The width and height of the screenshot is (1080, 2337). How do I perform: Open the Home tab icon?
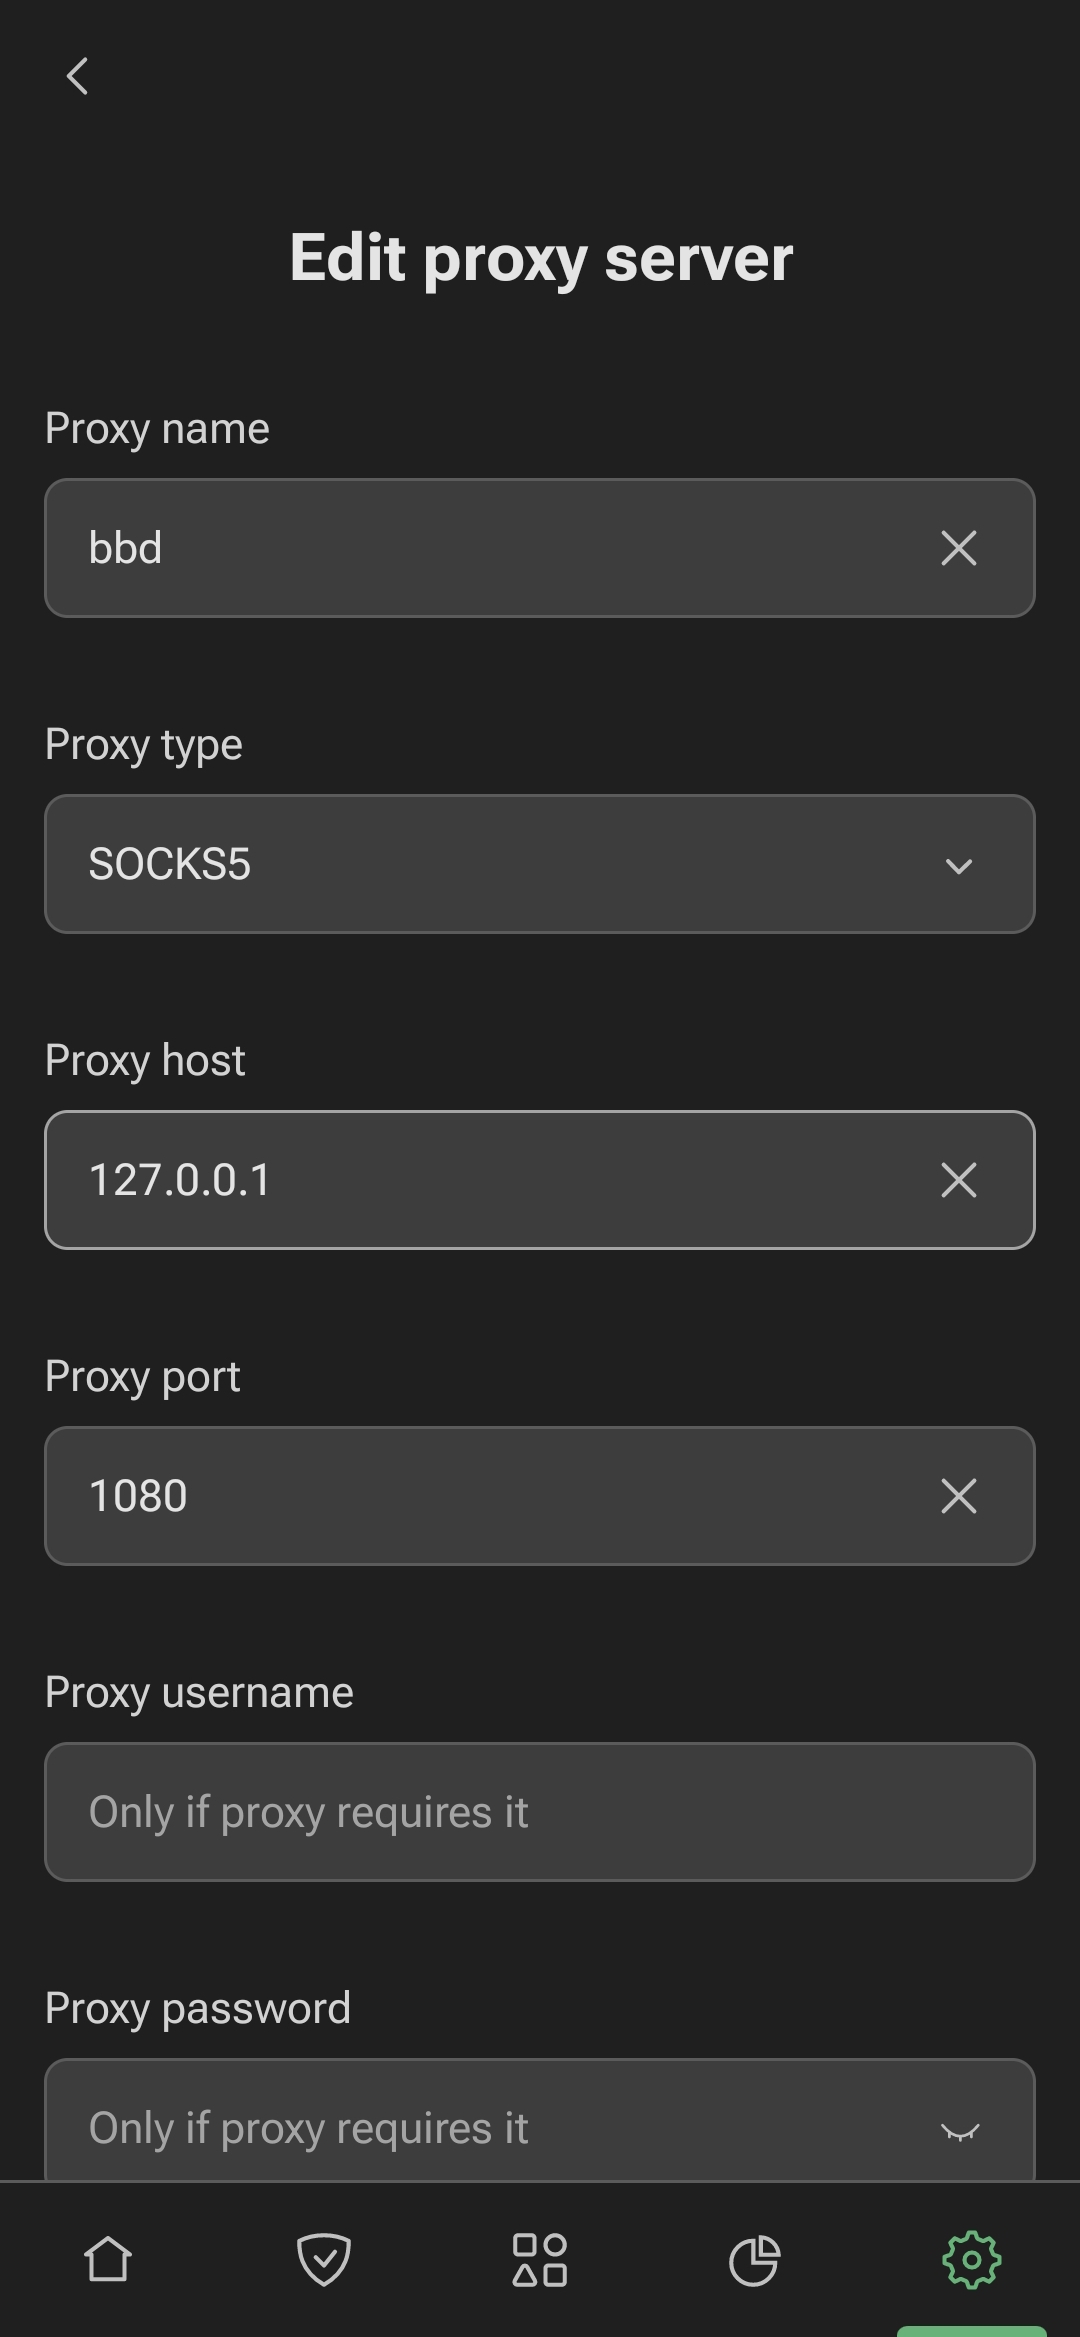click(x=108, y=2260)
